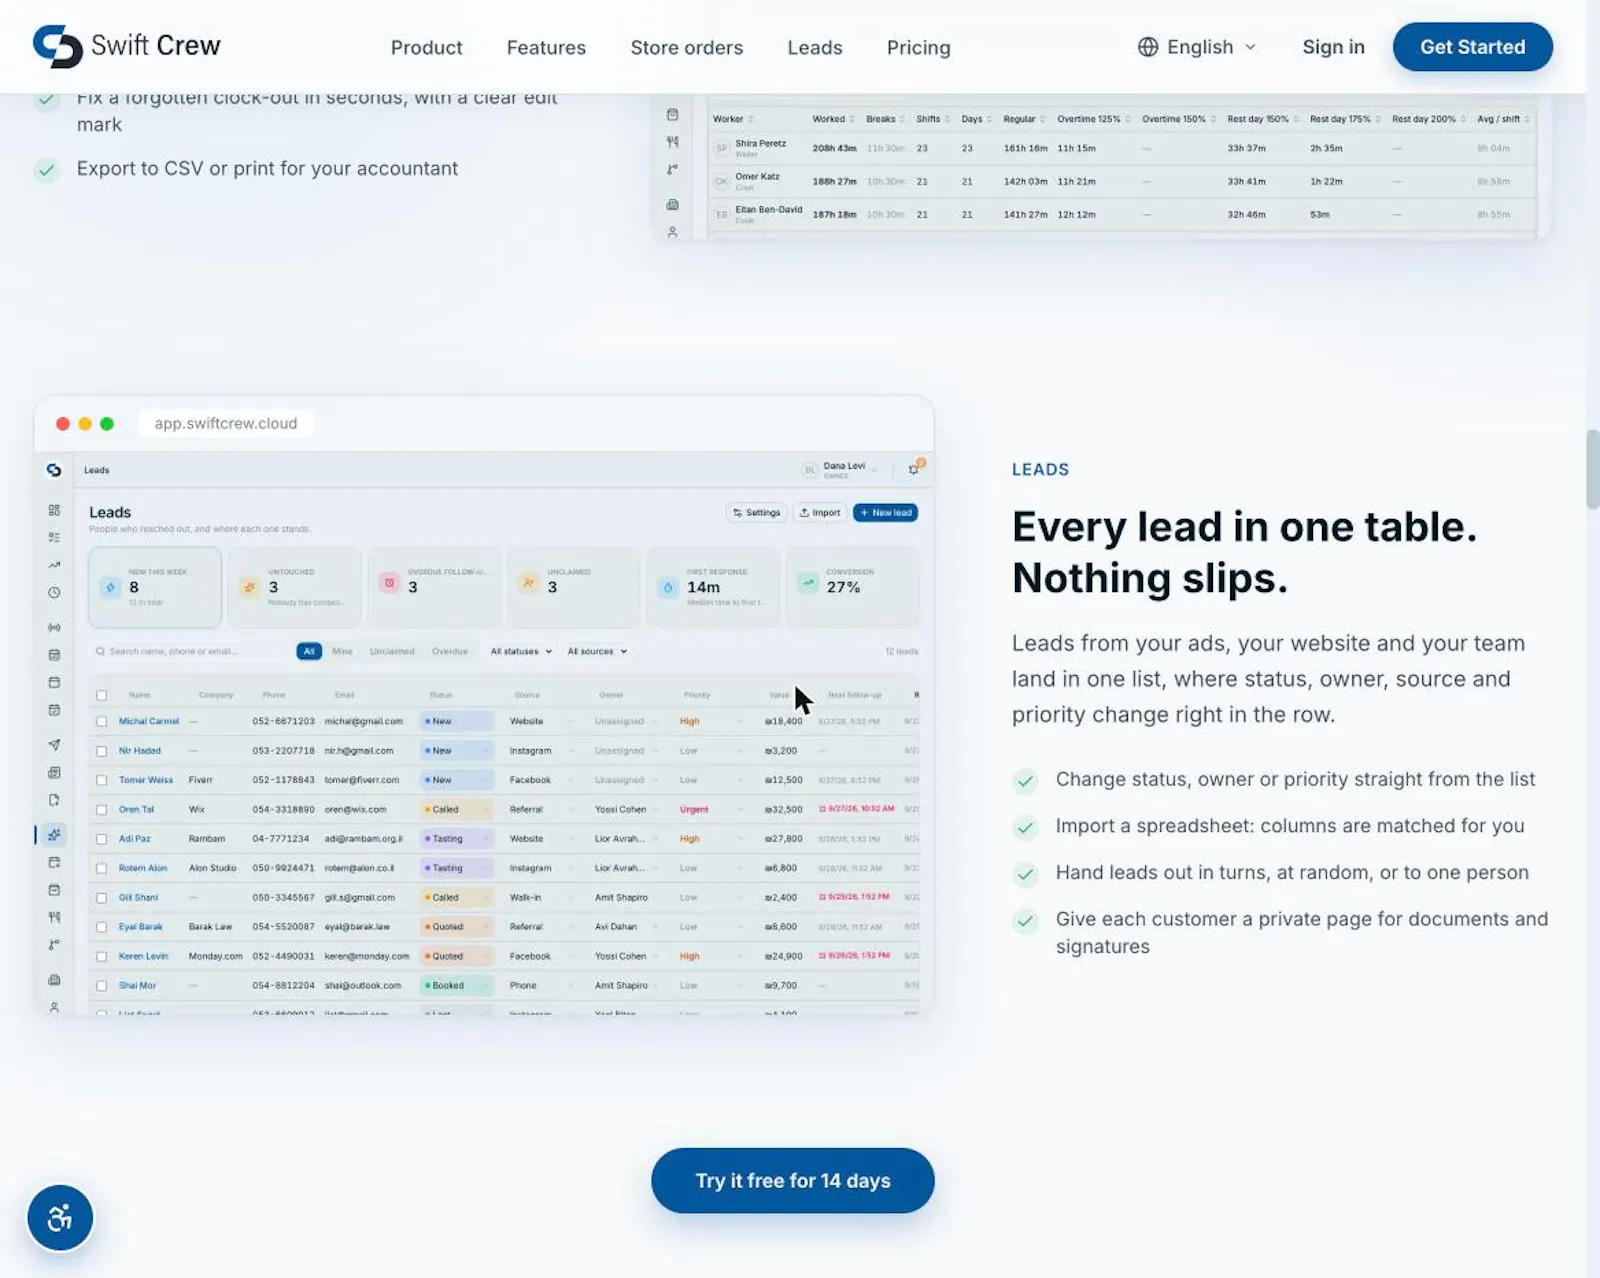This screenshot has height=1278, width=1600.
Task: Switch to the Unclaimed filter tab
Action: click(x=392, y=651)
